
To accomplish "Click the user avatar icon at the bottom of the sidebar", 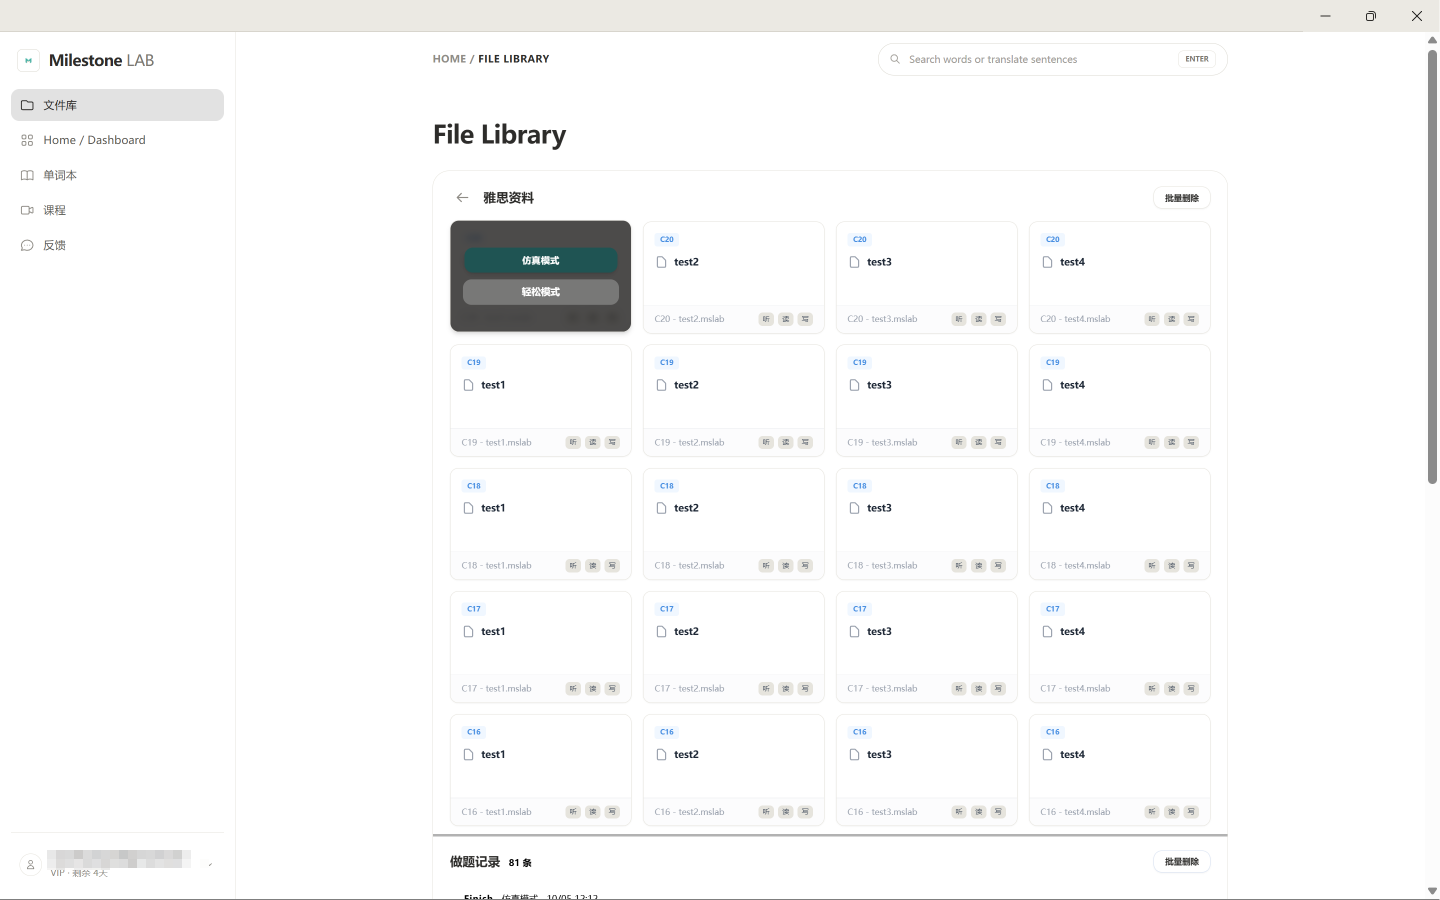I will (x=31, y=865).
